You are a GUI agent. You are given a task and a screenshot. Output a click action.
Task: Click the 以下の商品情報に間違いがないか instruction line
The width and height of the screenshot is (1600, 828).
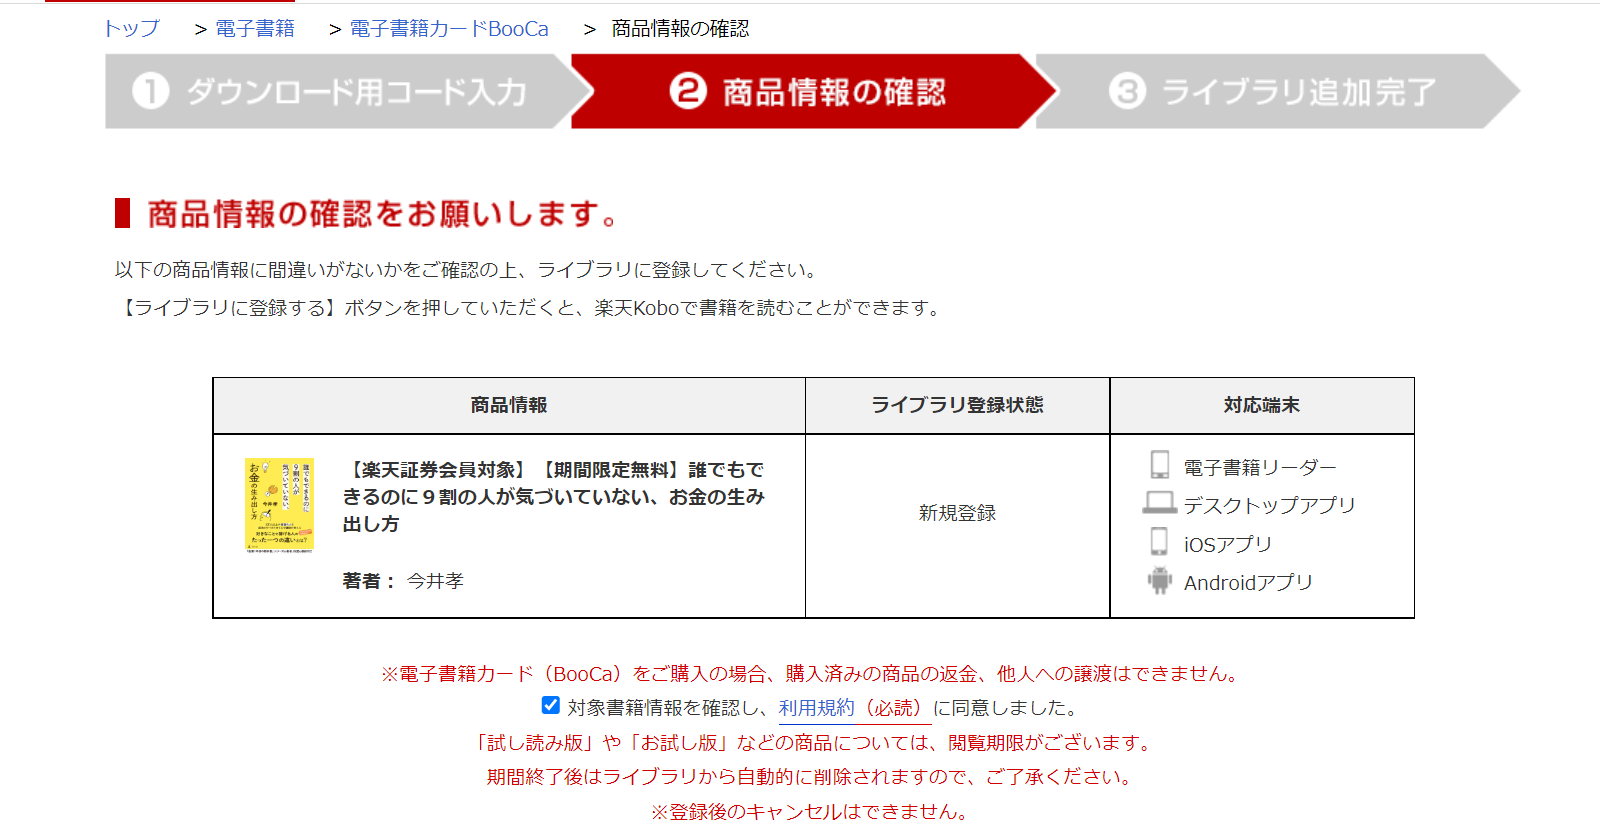467,270
